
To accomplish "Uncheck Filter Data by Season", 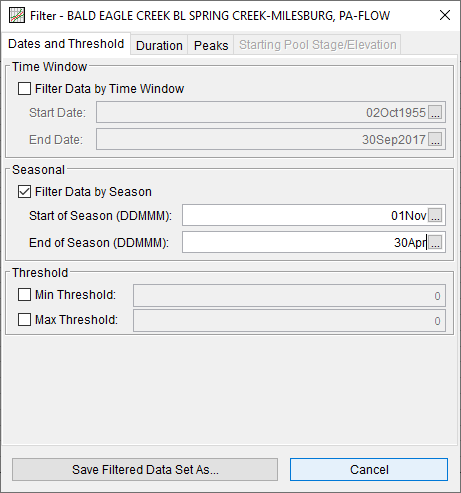I will point(24,192).
